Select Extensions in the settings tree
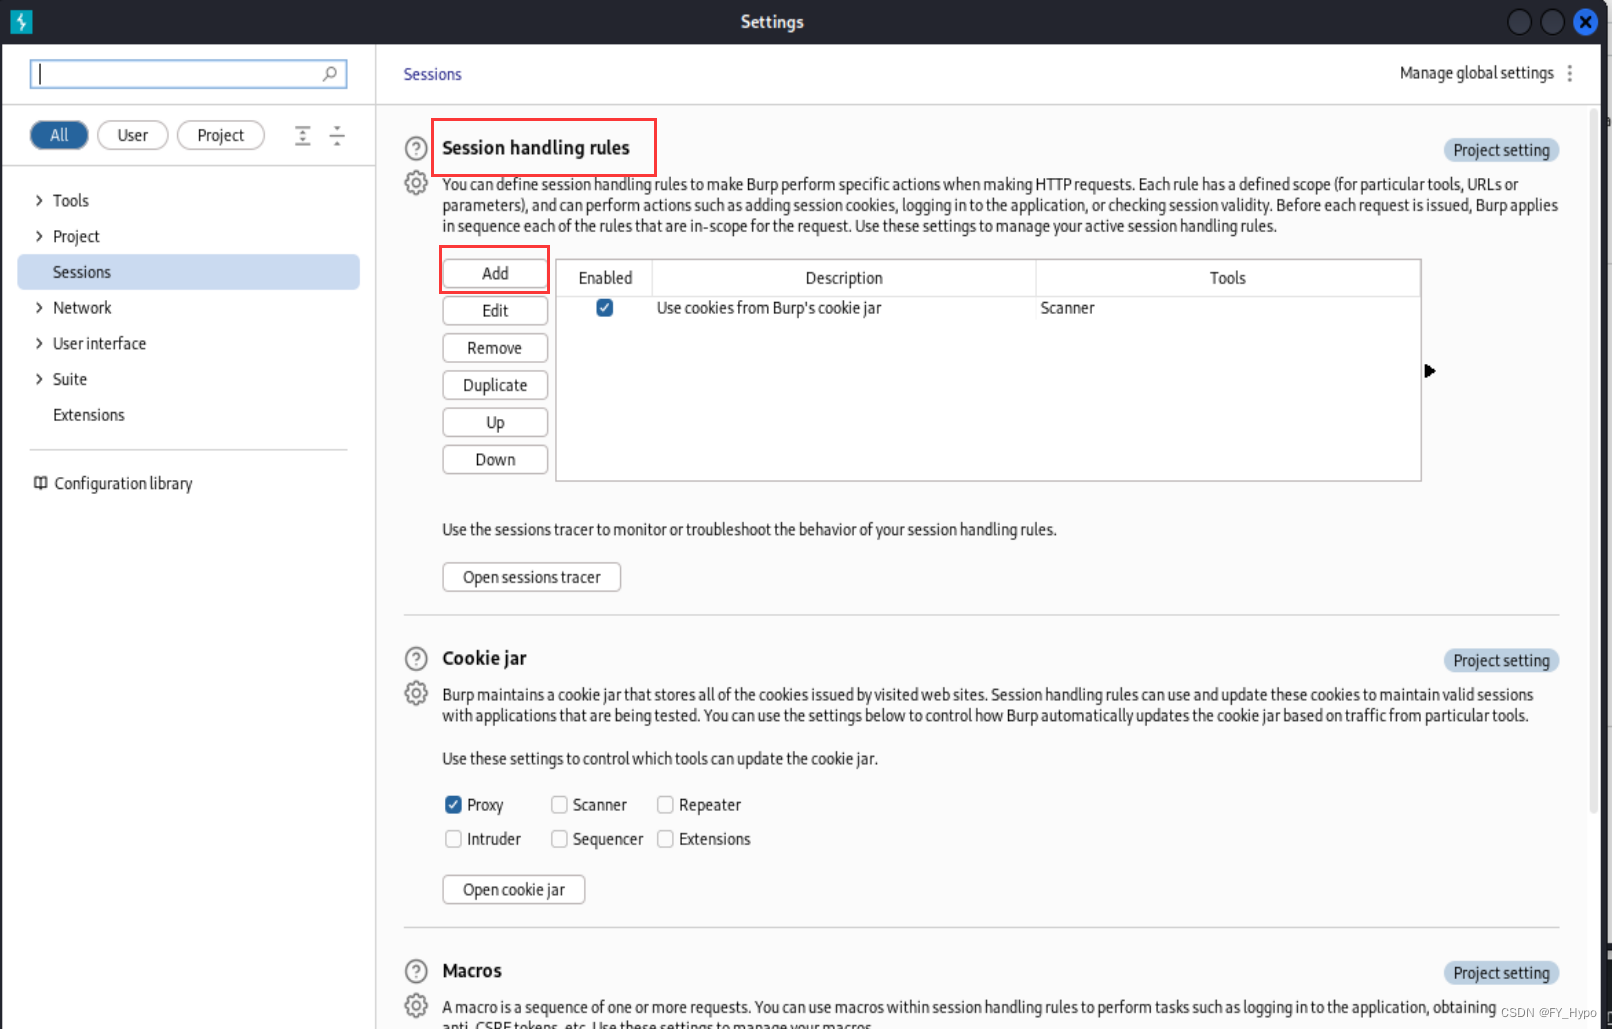Viewport: 1612px width, 1029px height. click(x=89, y=415)
